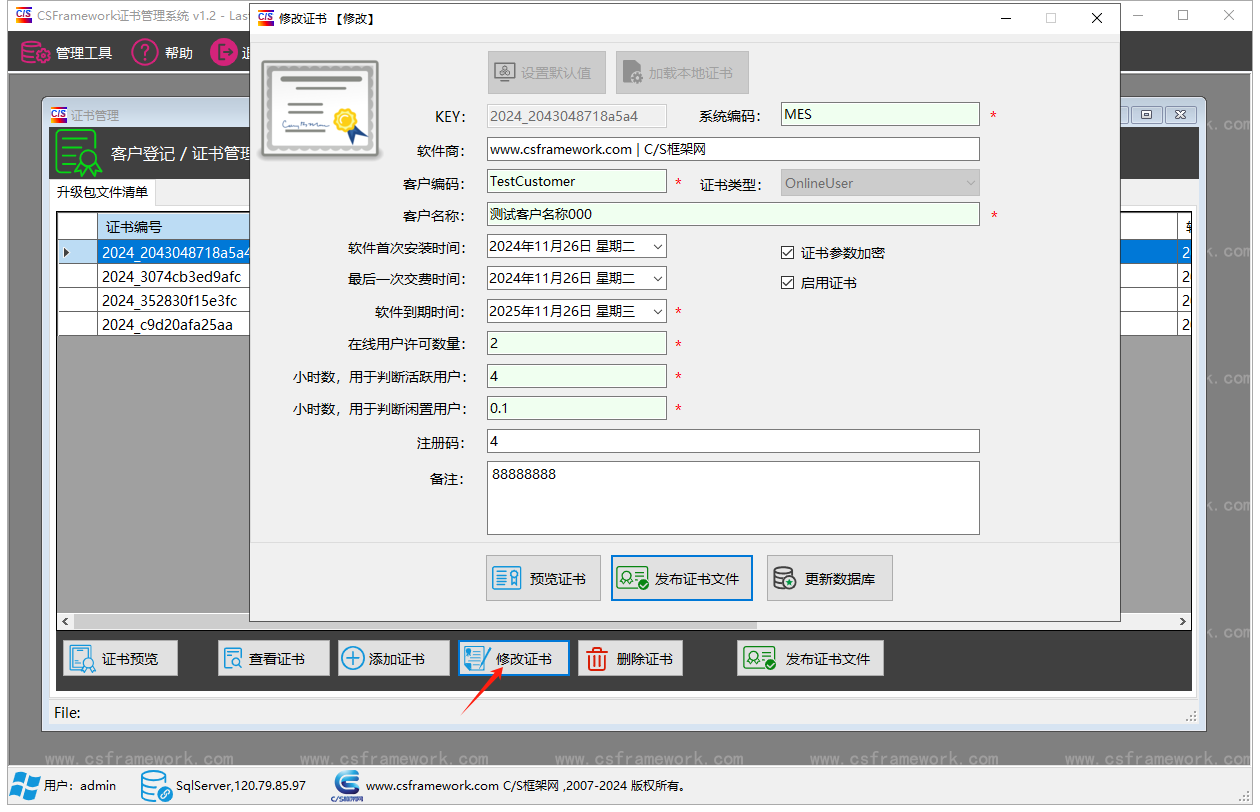Click the idle-user hours field 0.1
Screen dimensions: 1260x812
point(576,408)
